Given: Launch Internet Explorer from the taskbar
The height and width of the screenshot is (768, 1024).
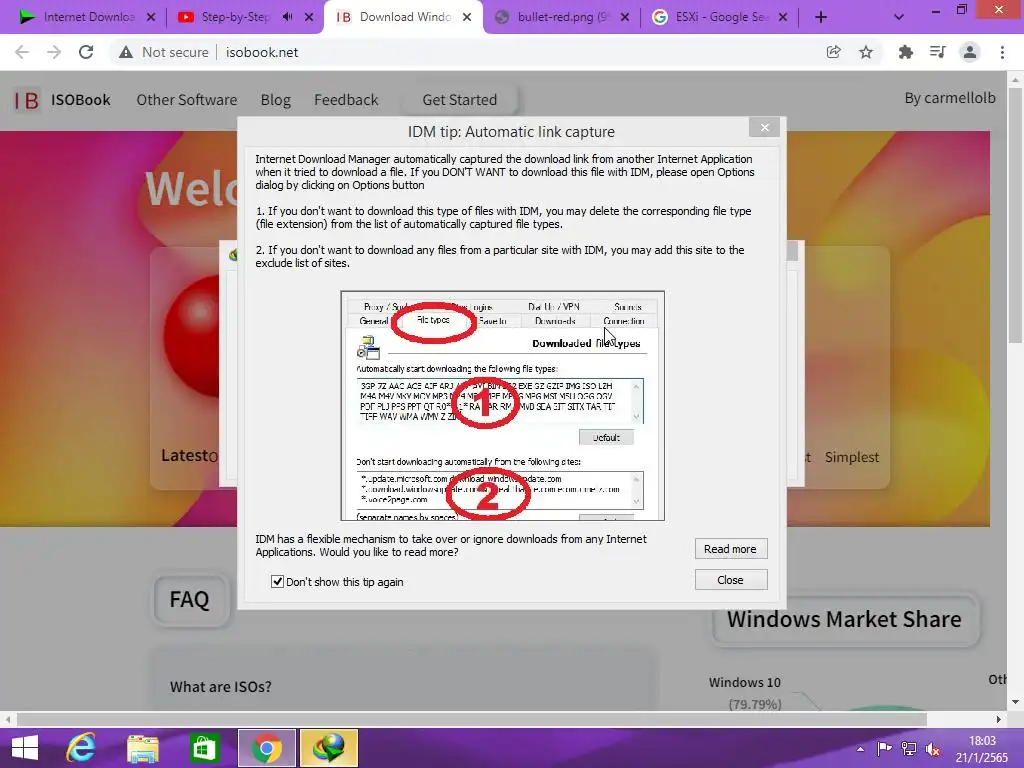Looking at the screenshot, I should click(x=82, y=748).
